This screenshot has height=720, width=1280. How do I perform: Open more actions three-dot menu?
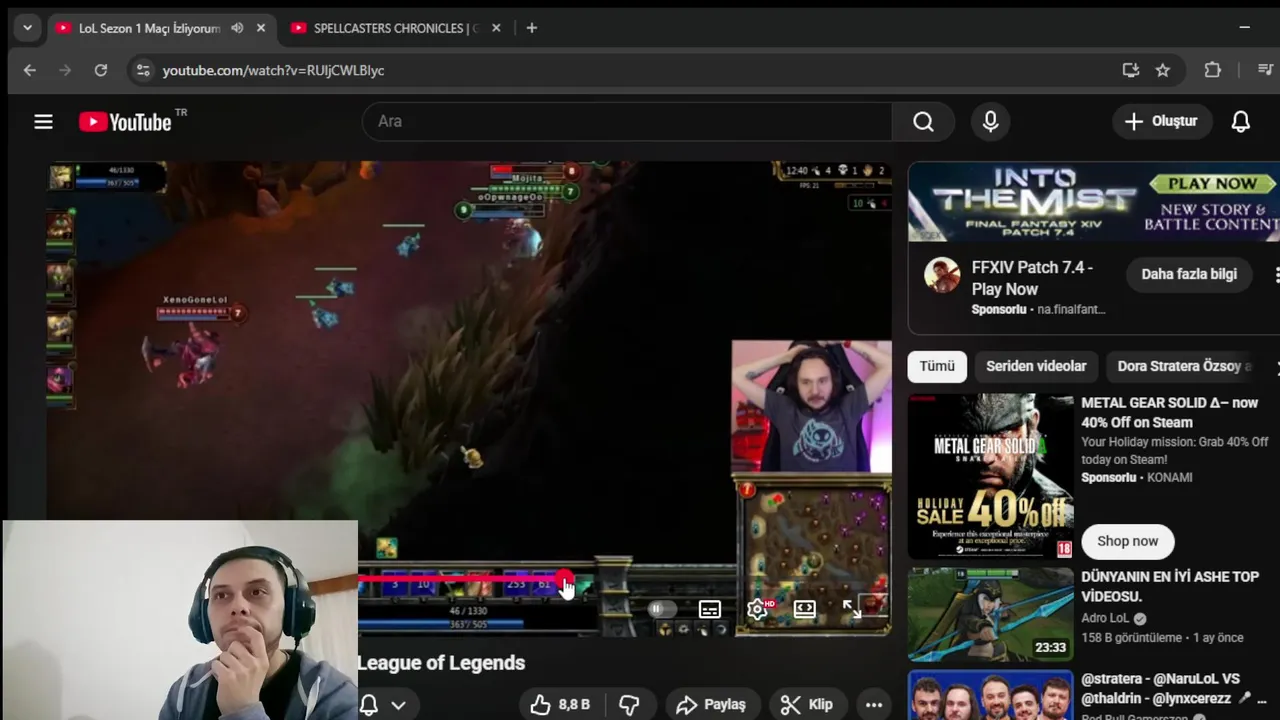click(873, 705)
